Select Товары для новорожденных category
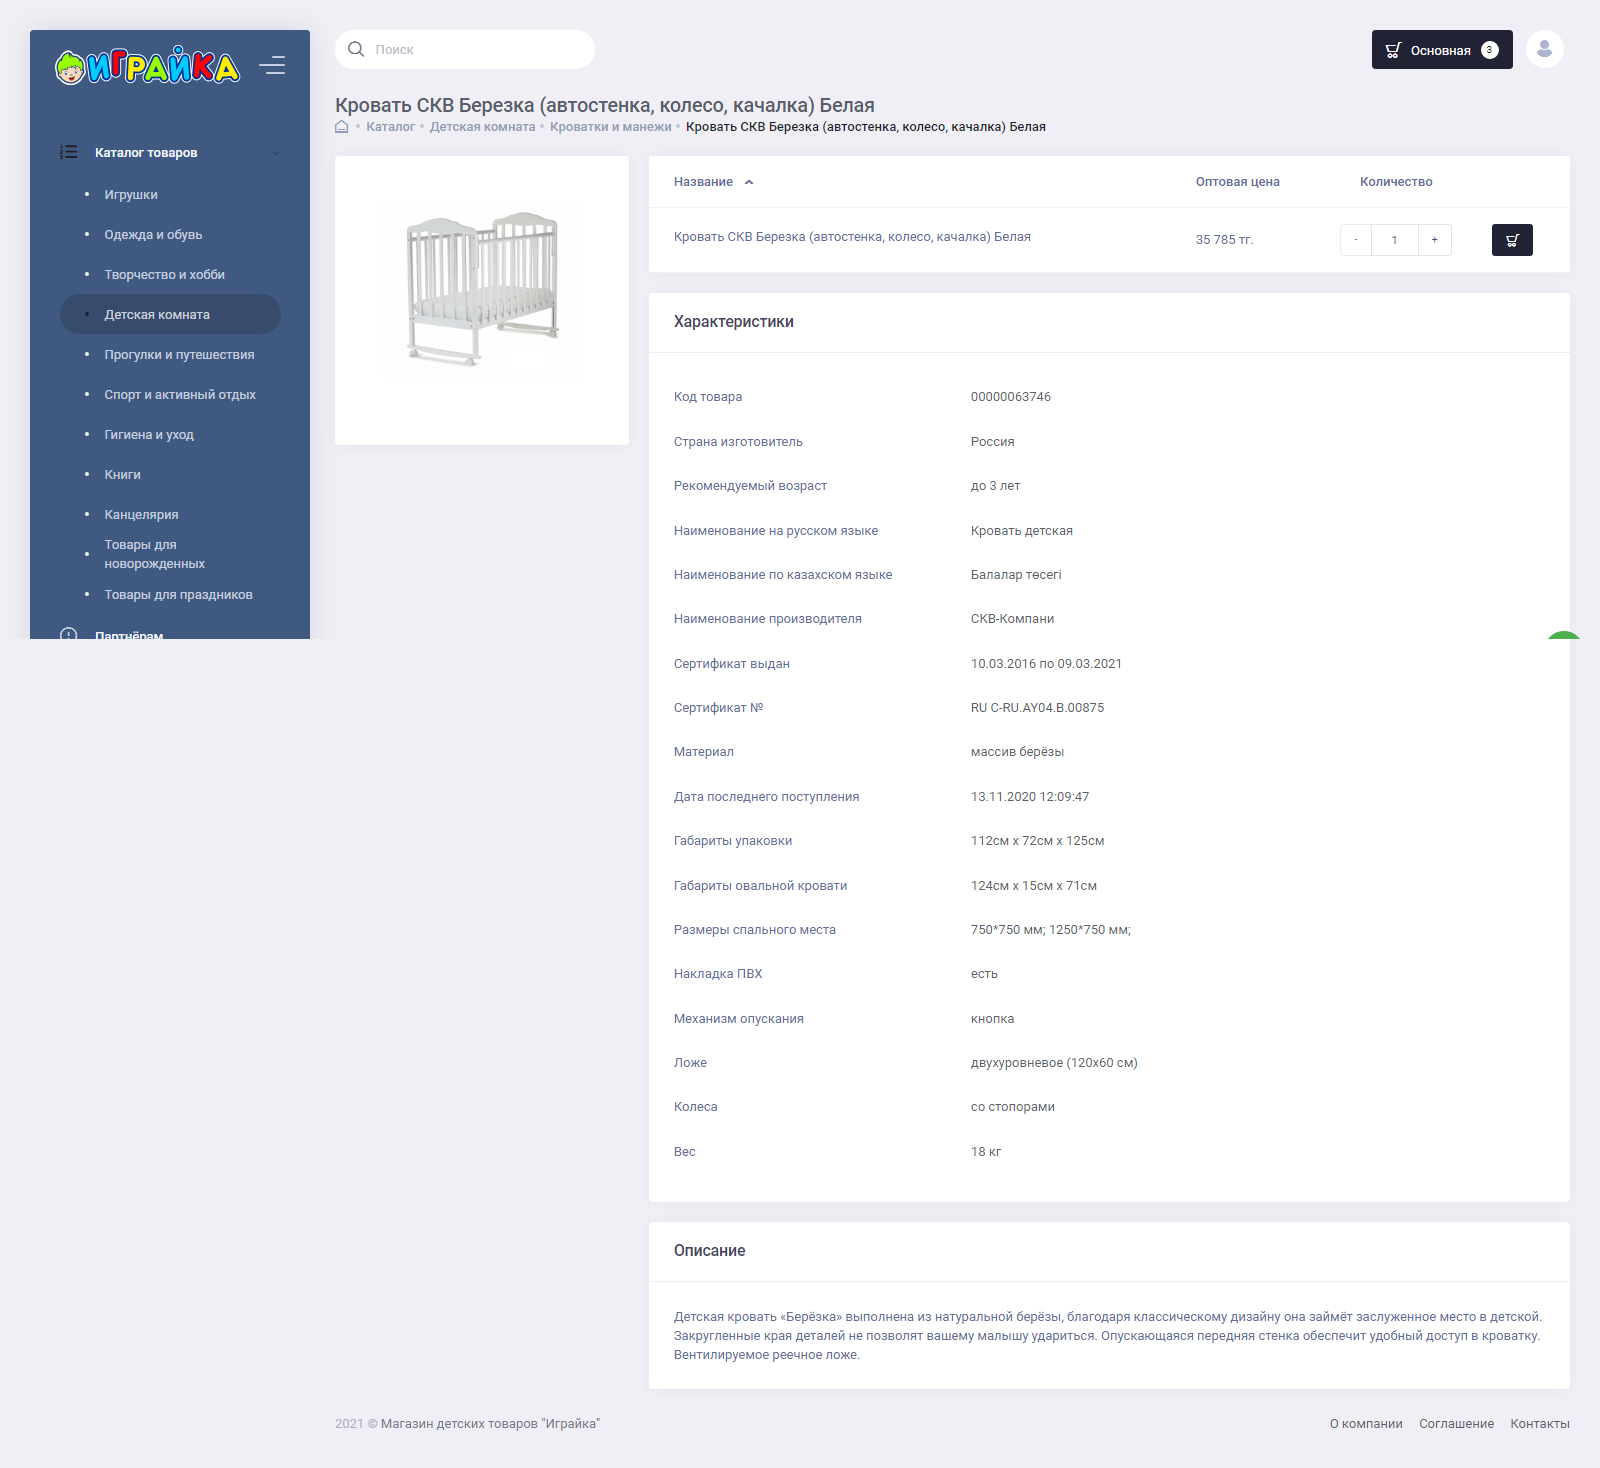 click(x=155, y=554)
